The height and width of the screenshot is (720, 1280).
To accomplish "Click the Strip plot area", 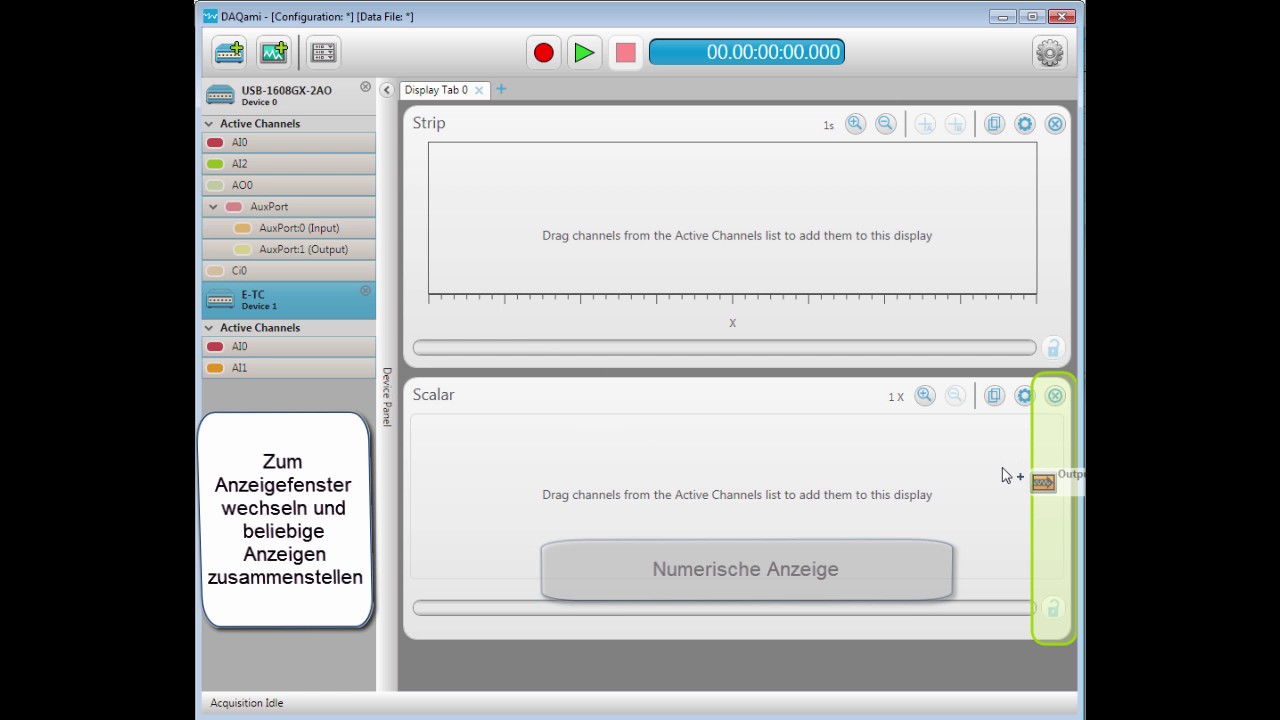I will pyautogui.click(x=732, y=218).
